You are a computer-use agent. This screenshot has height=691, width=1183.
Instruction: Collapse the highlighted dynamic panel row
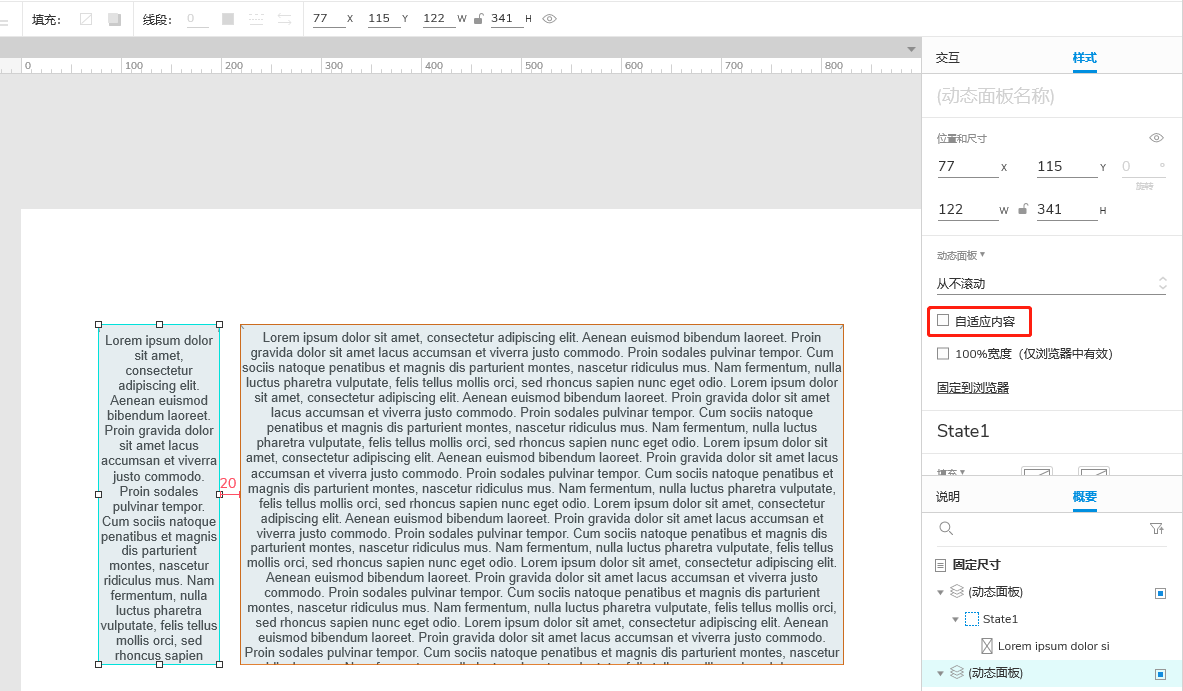[940, 673]
